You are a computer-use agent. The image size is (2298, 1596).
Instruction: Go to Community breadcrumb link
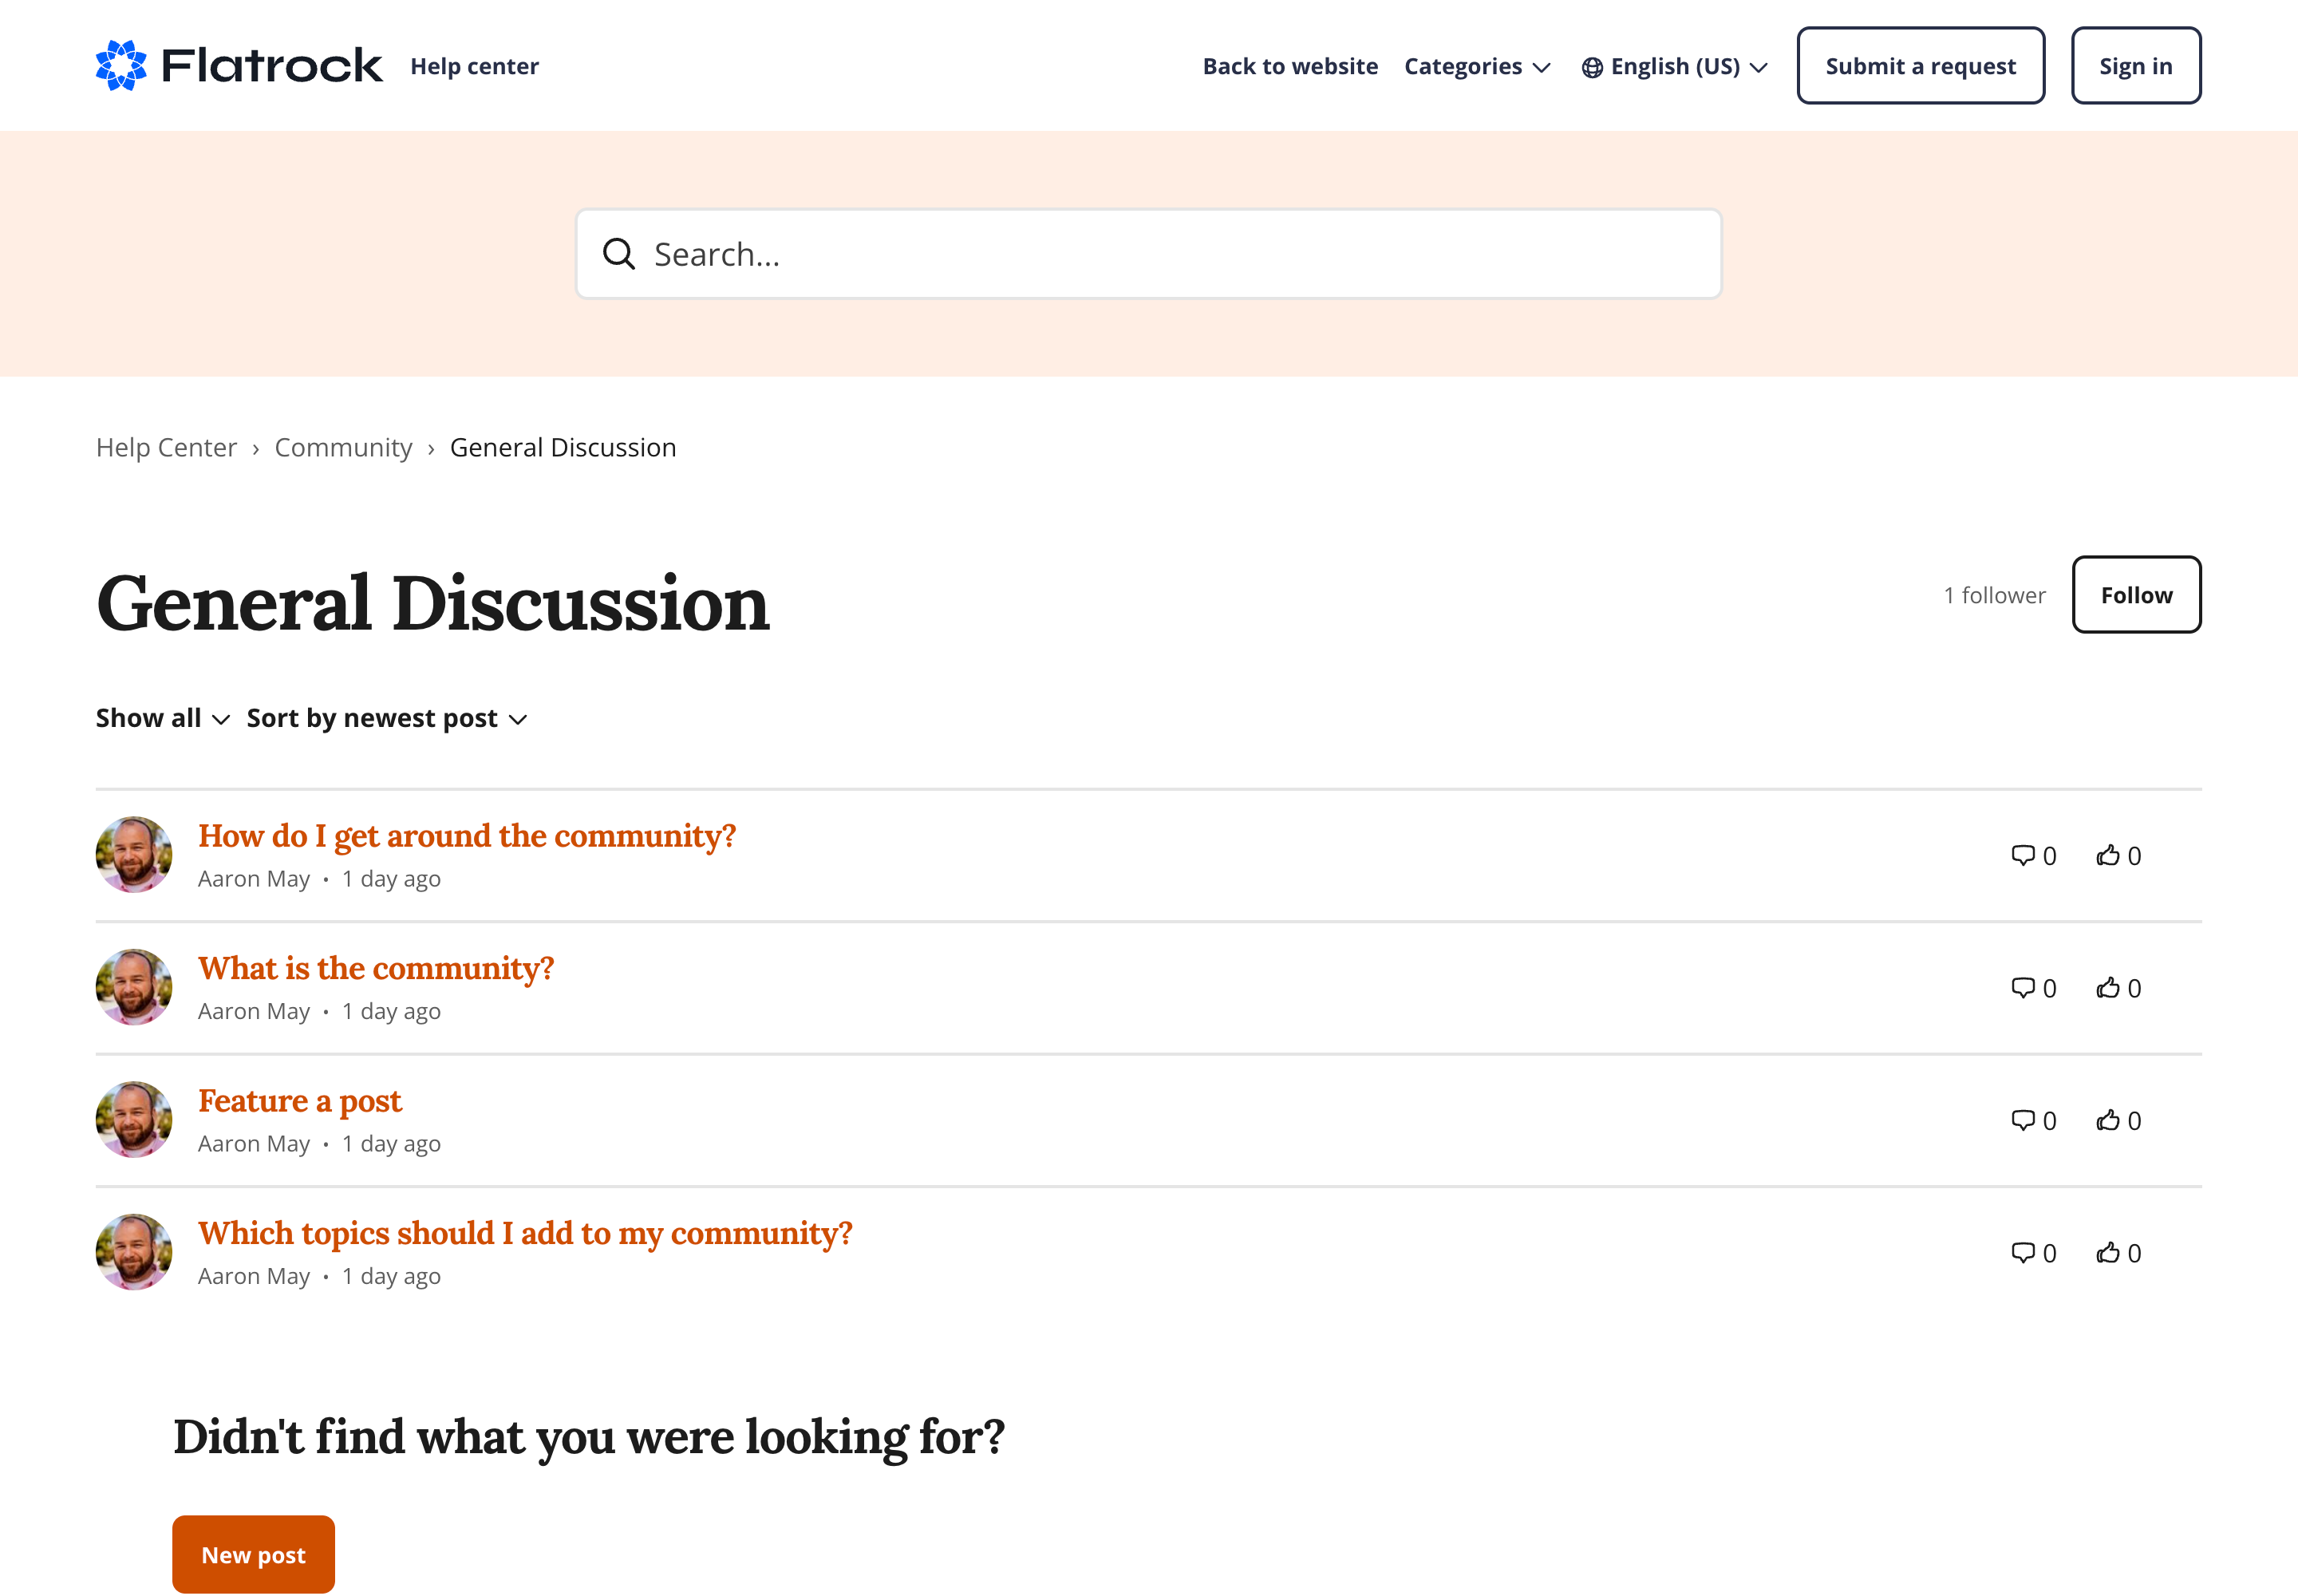click(343, 447)
